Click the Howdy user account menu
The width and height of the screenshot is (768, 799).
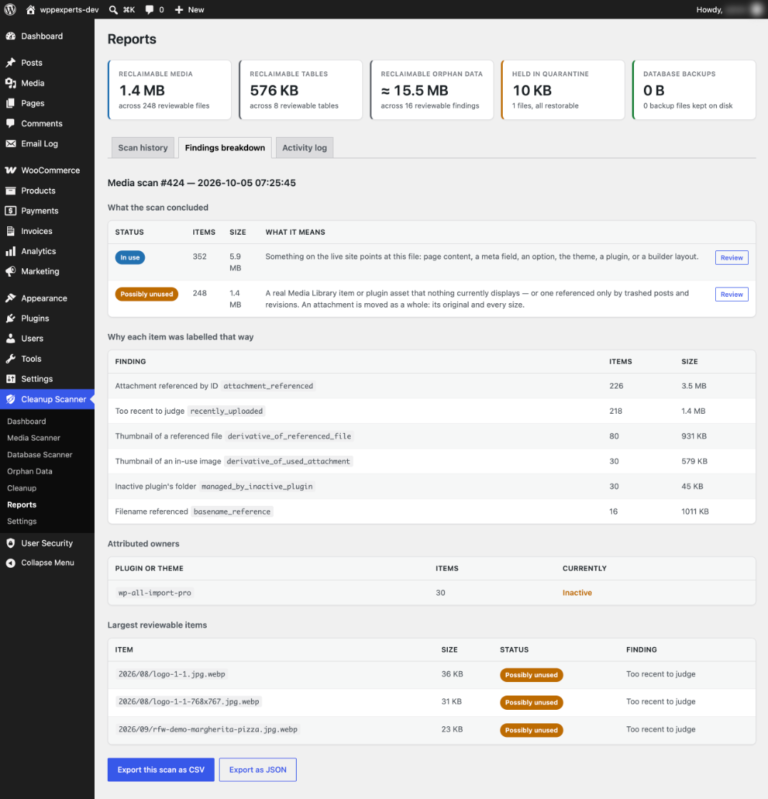click(x=730, y=10)
